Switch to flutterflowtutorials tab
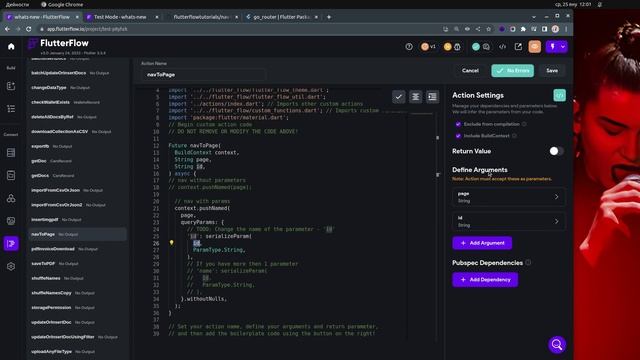Viewport: 640px width, 360px height. (x=202, y=17)
